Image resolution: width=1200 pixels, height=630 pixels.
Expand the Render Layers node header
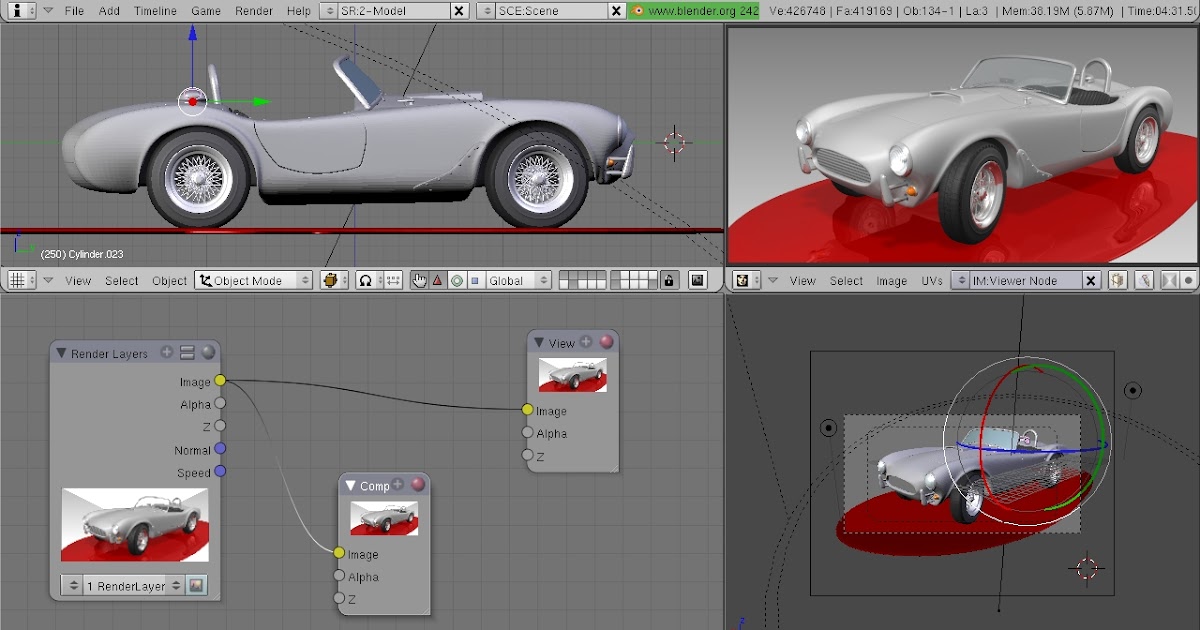[x=62, y=353]
